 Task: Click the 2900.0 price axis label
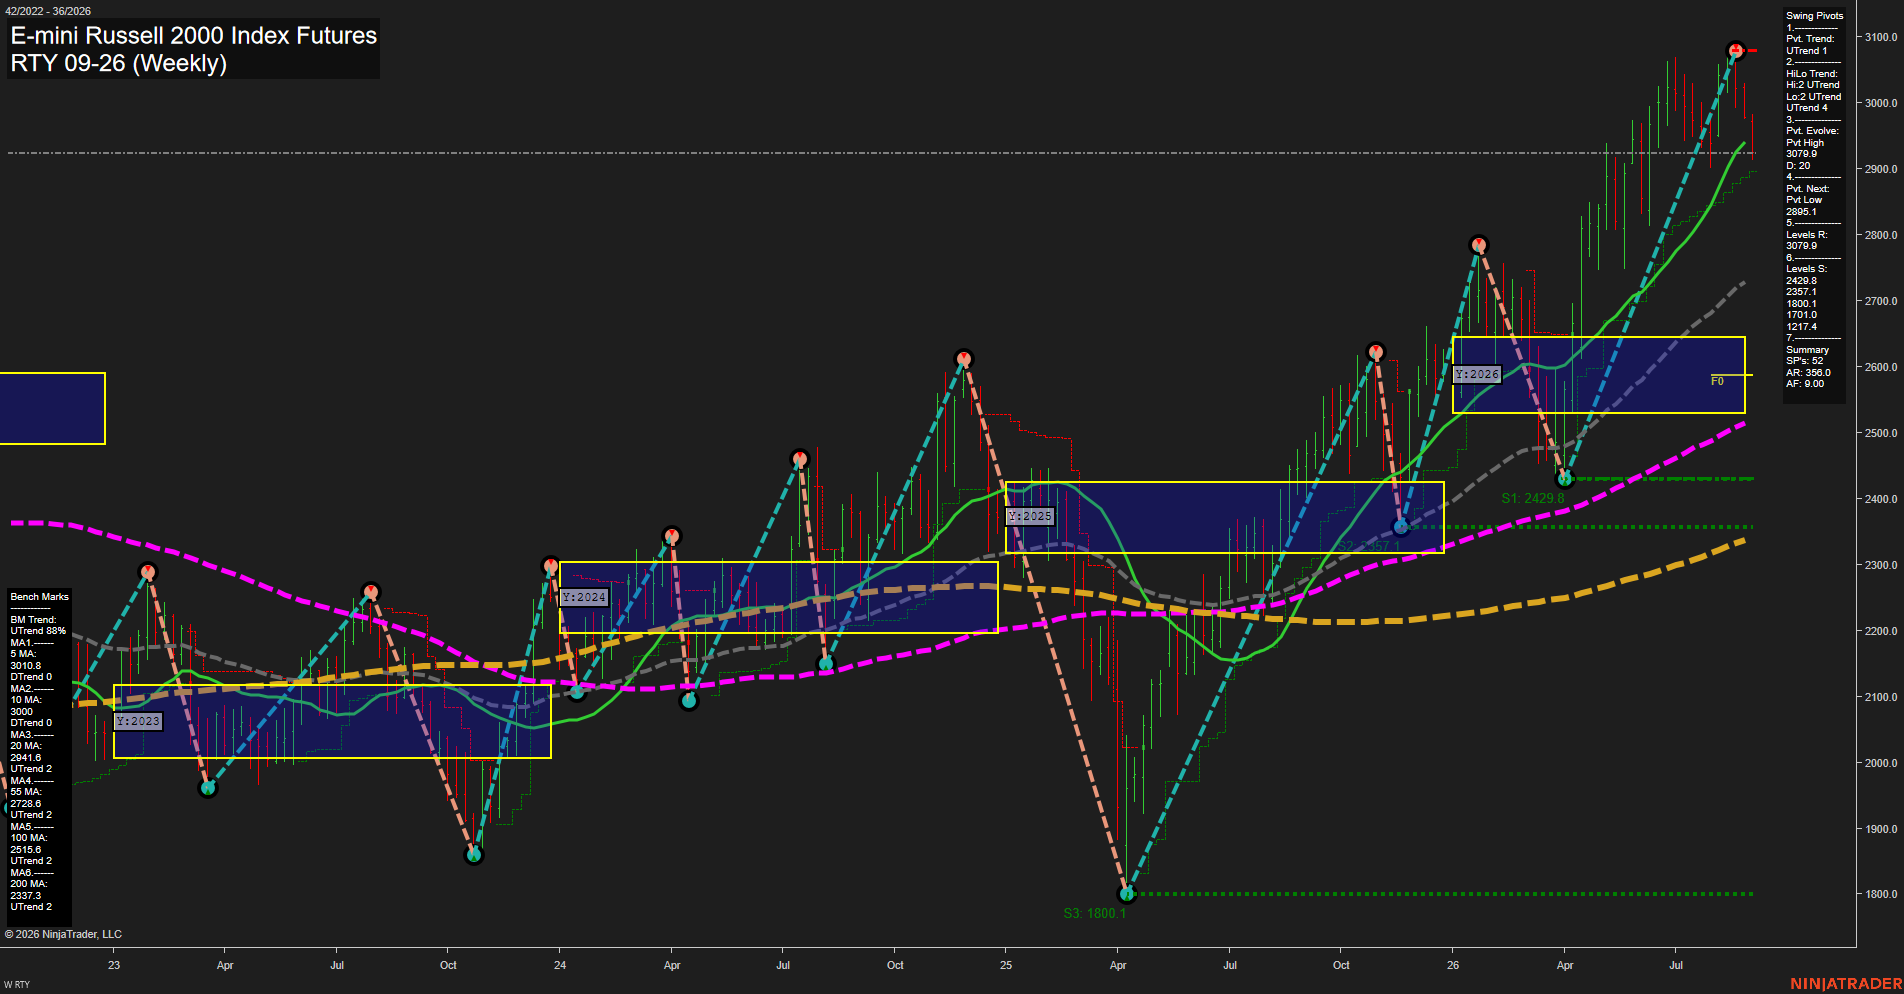tap(1881, 169)
